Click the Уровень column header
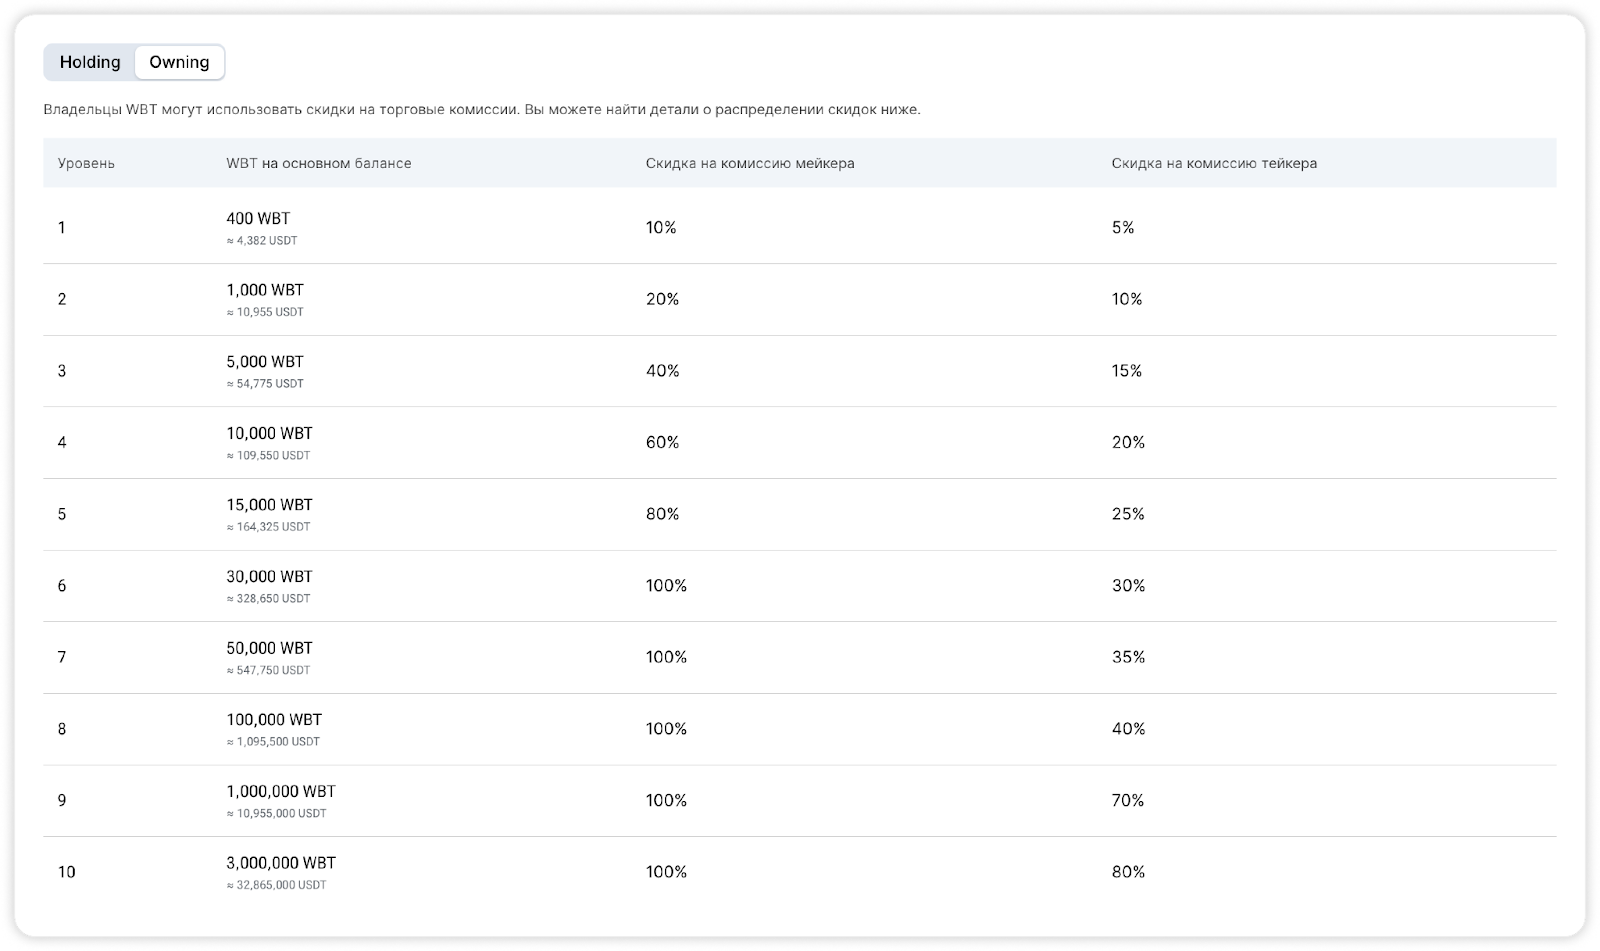The width and height of the screenshot is (1600, 951). point(86,163)
